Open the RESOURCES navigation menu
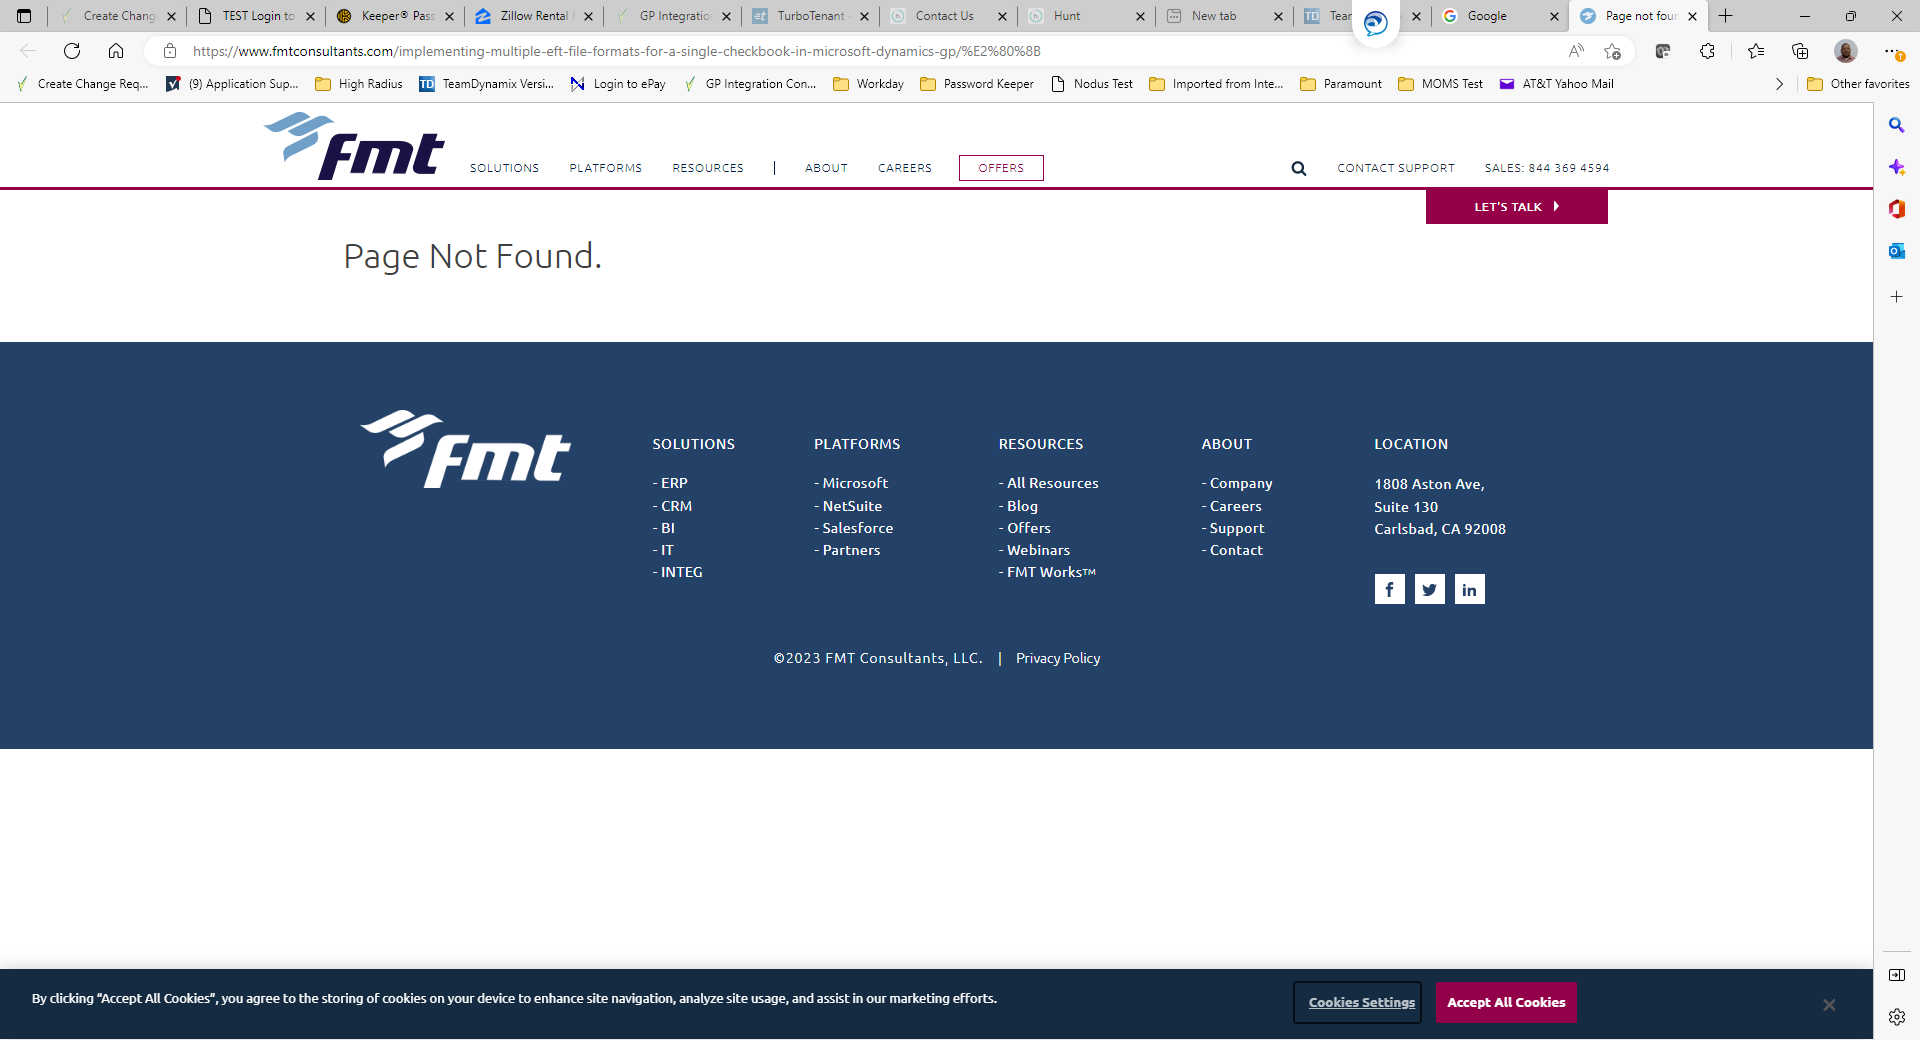Viewport: 1920px width, 1040px height. (708, 168)
